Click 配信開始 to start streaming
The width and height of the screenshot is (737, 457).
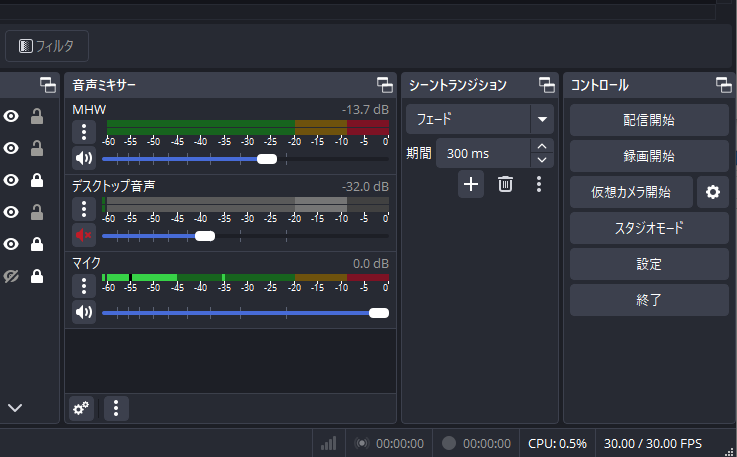point(649,120)
